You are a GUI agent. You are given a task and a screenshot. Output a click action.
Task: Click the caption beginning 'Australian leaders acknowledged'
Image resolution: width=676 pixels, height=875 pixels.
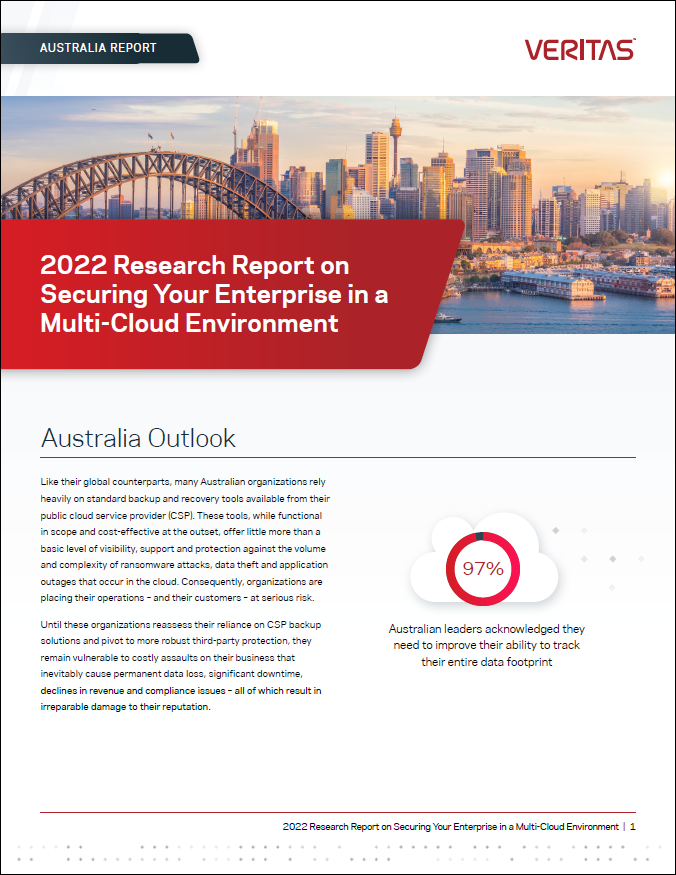[486, 645]
